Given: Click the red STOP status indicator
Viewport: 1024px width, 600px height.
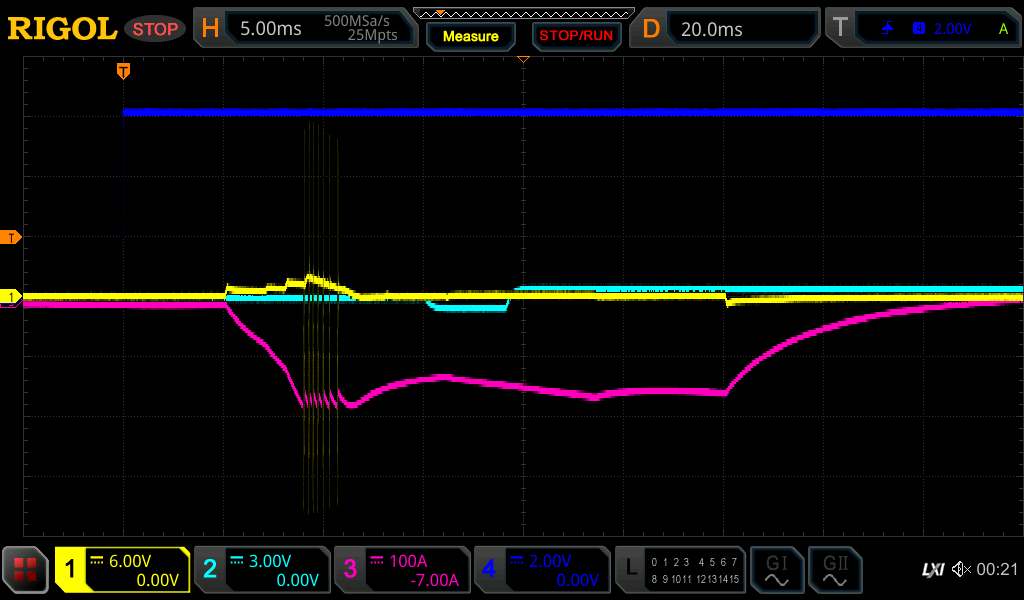Looking at the screenshot, I should tap(155, 29).
